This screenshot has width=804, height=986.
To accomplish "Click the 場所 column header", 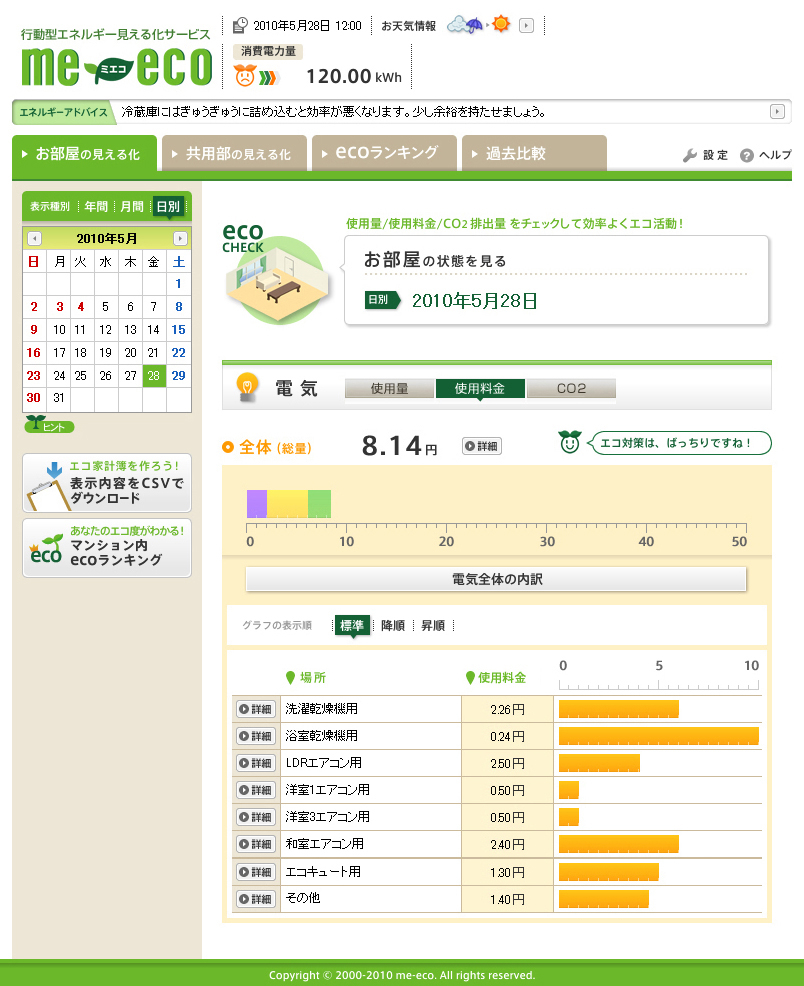I will 306,677.
